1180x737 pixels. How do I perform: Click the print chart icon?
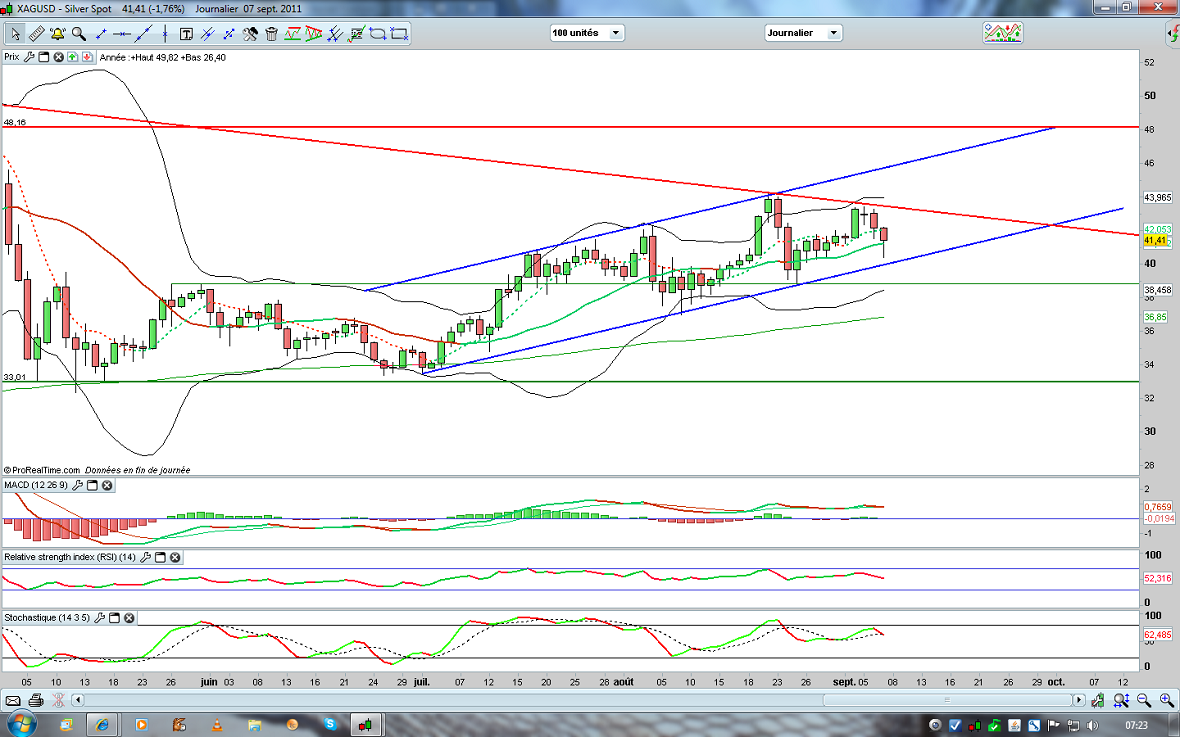click(37, 700)
